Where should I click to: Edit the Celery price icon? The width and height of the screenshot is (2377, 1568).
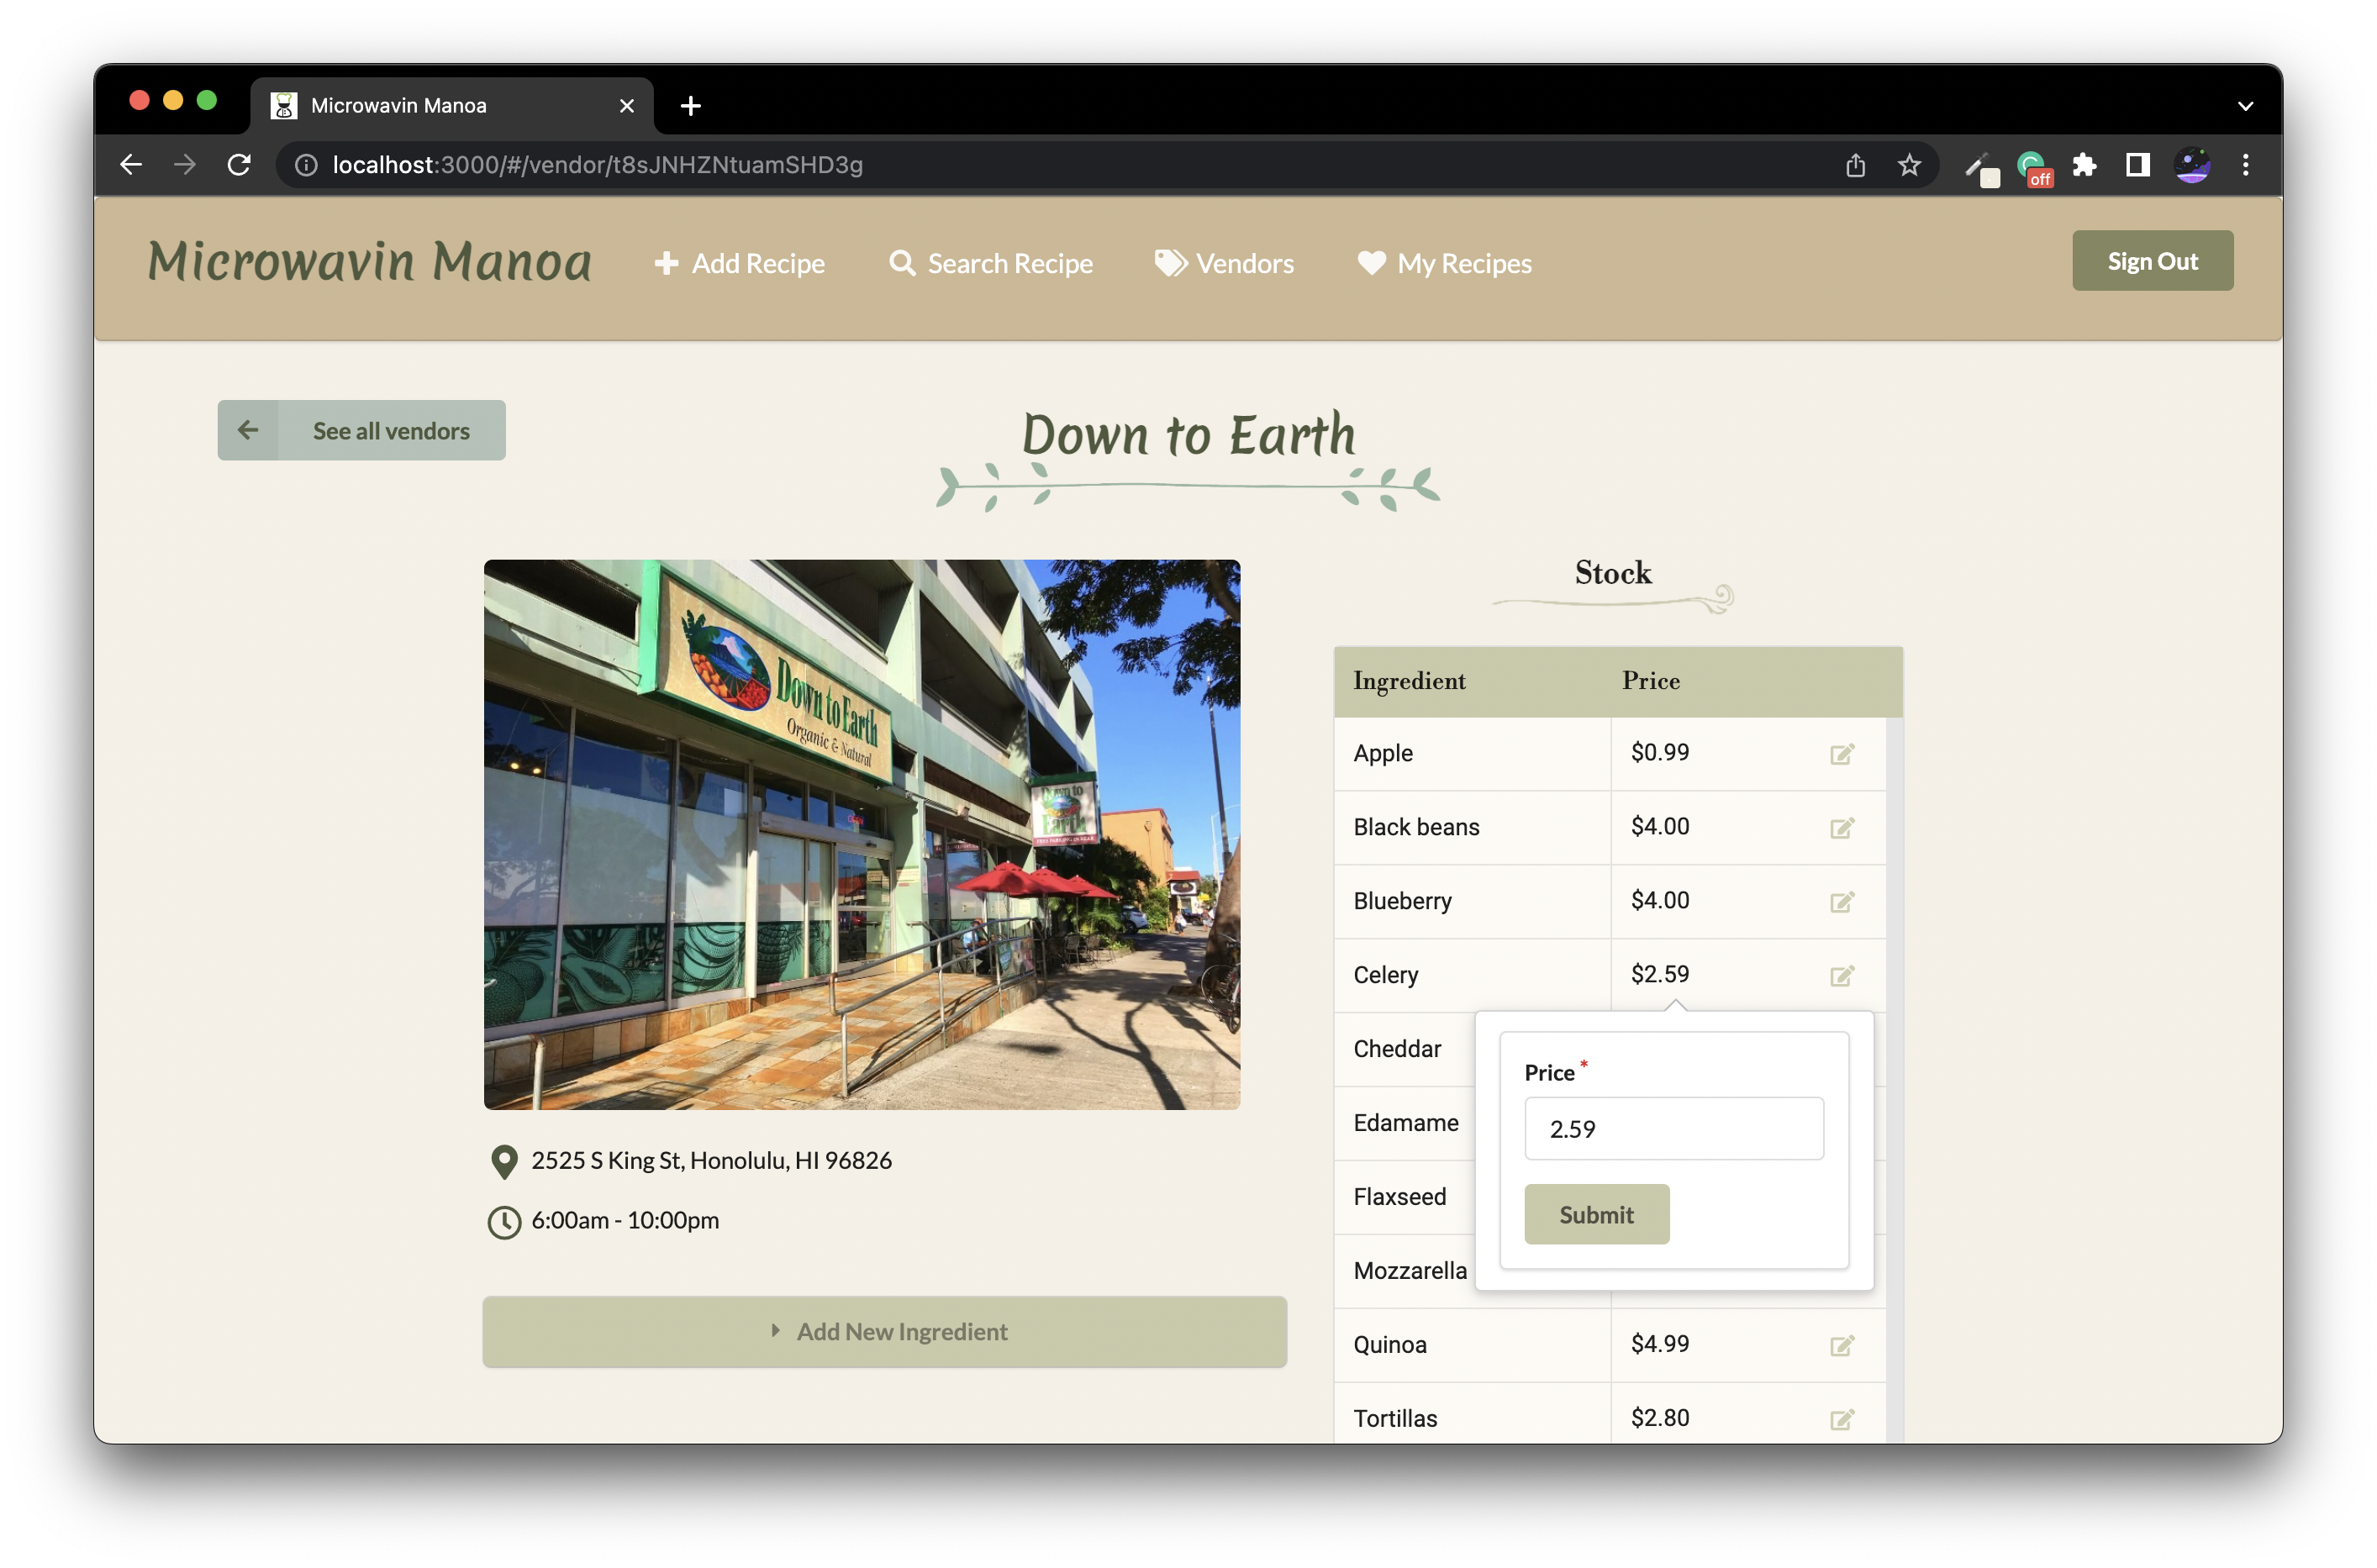(x=1842, y=976)
